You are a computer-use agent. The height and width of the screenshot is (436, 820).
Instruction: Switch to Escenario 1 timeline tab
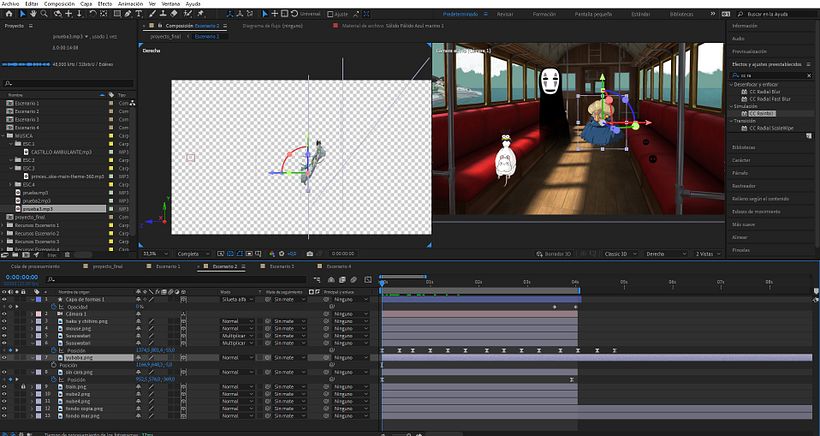[x=168, y=267]
